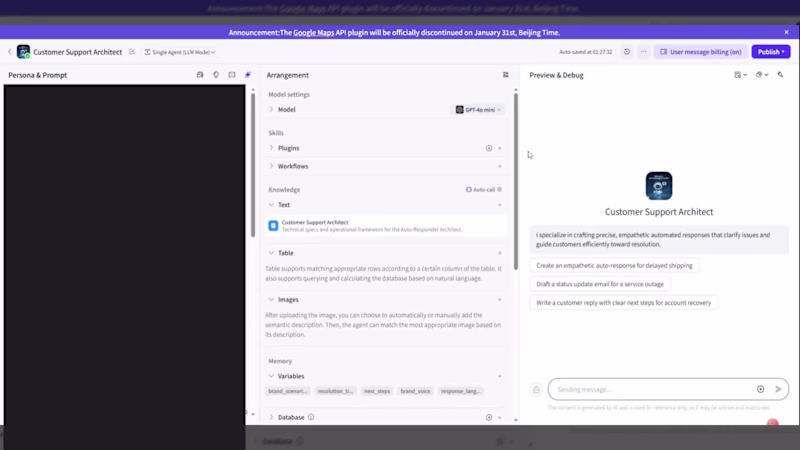This screenshot has height=450, width=800.
Task: Add table knowledge with the plus icon
Action: pyautogui.click(x=500, y=253)
